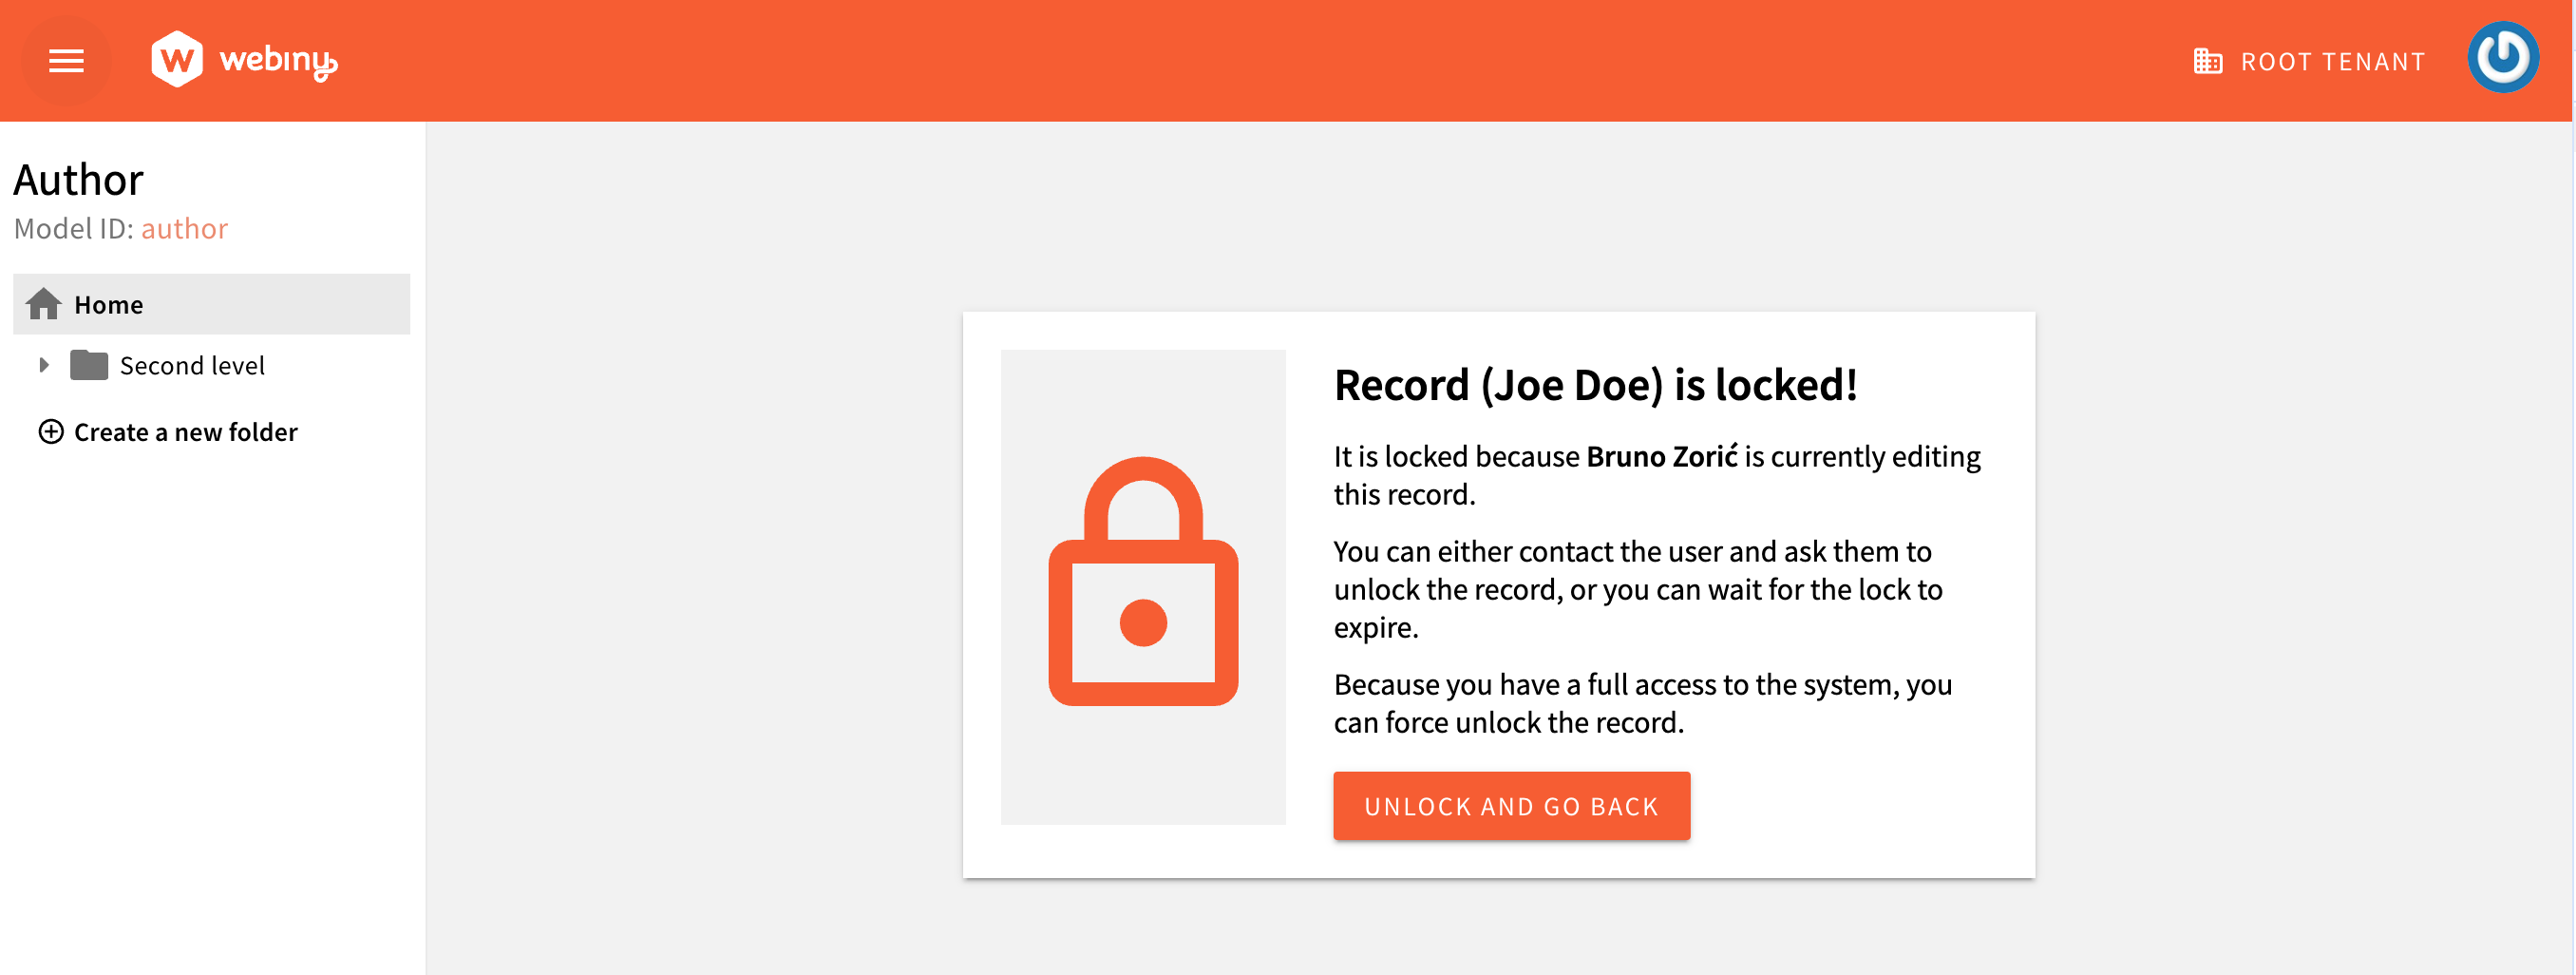2576x975 pixels.
Task: Click UNLOCK AND GO BACK
Action: [1511, 806]
